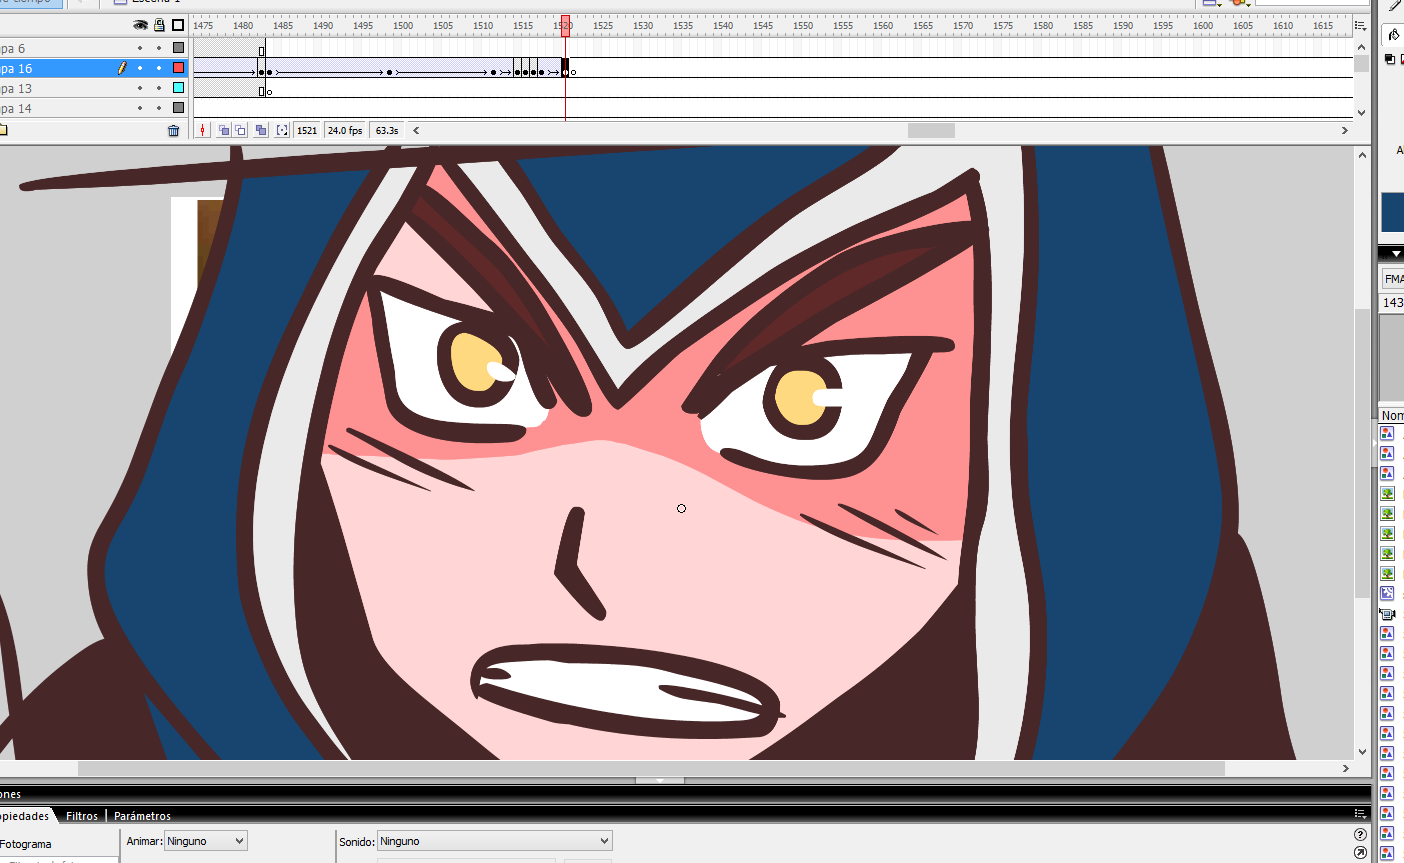Expand the color panel disclosure triangle

click(x=1396, y=254)
